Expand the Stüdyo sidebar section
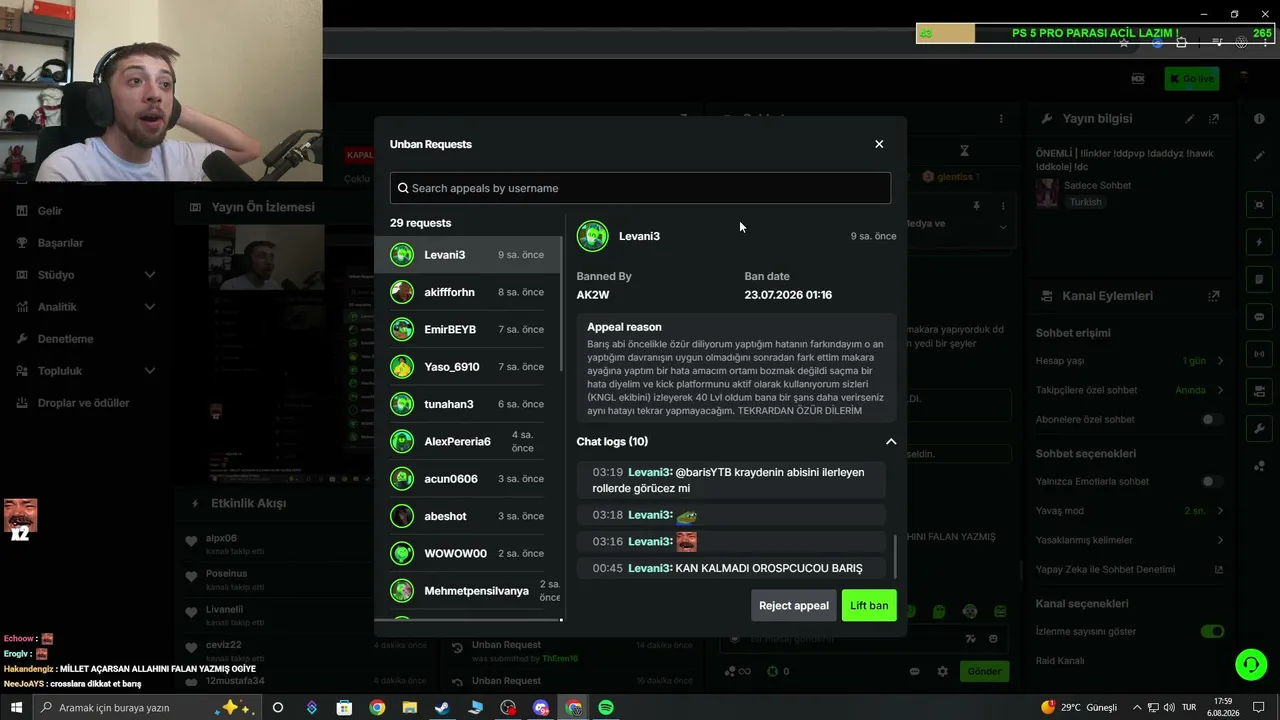The height and width of the screenshot is (720, 1280). point(85,275)
